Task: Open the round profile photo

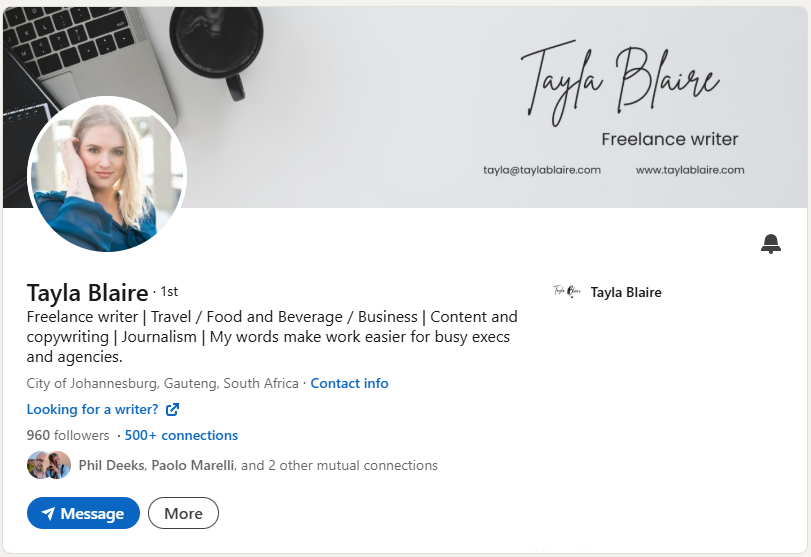Action: [107, 174]
